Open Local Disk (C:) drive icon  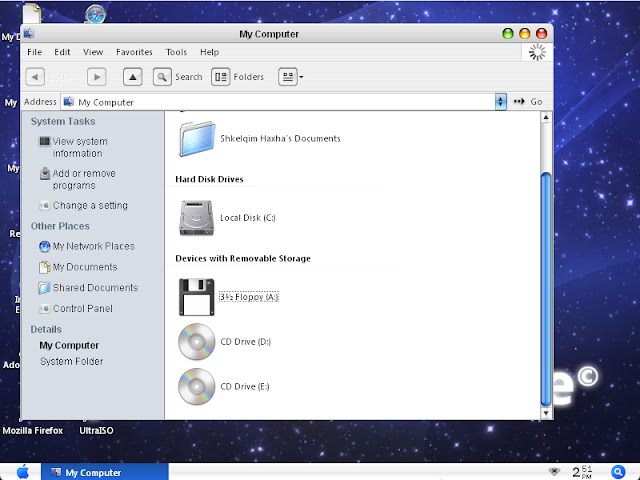click(x=197, y=217)
